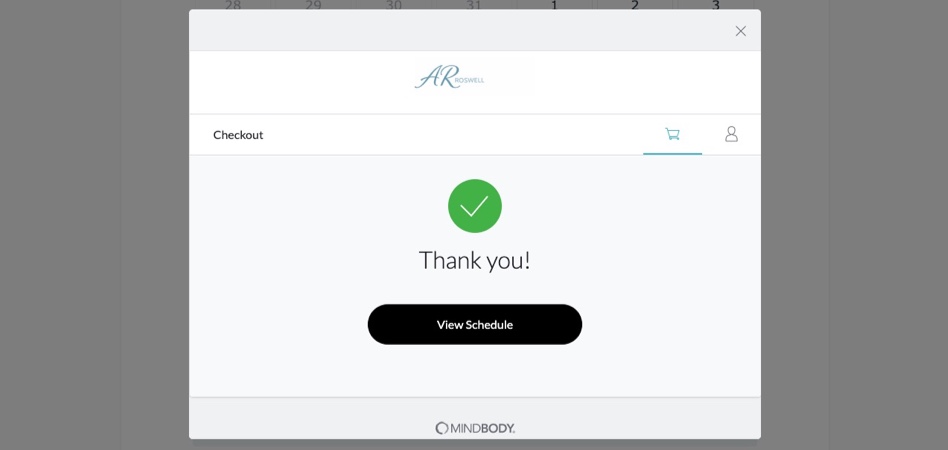Click dimmed backdrop right of the dialog
This screenshot has width=948, height=450.
click(854, 225)
